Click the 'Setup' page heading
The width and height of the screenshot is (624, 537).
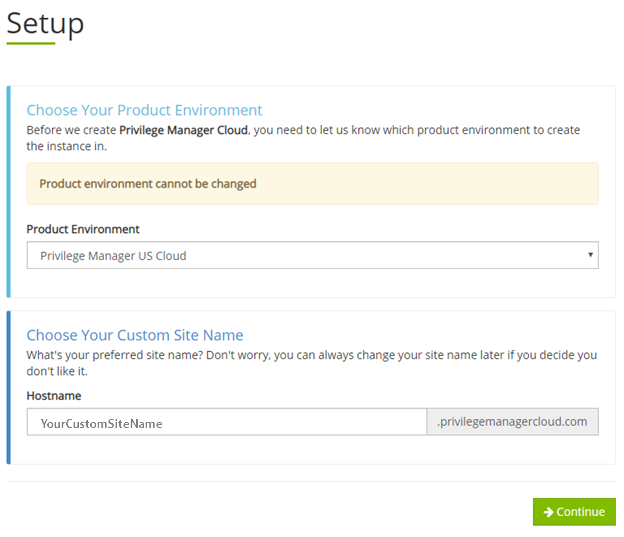click(x=45, y=22)
